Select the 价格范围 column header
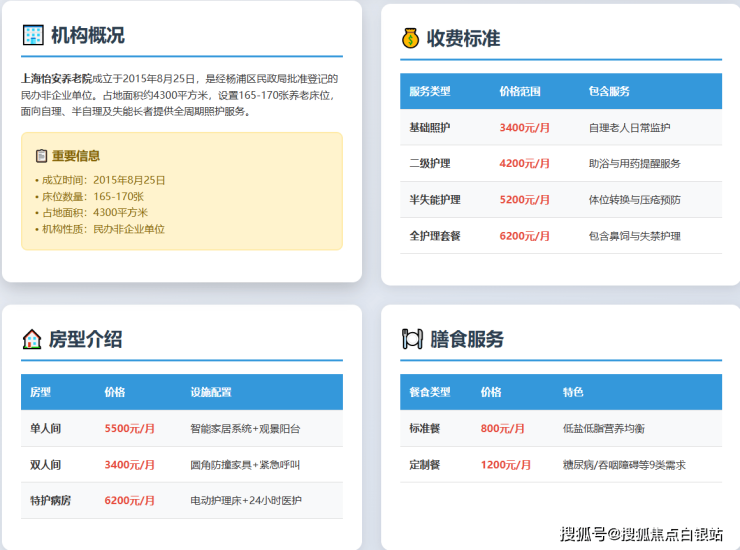This screenshot has width=740, height=550. tap(519, 91)
